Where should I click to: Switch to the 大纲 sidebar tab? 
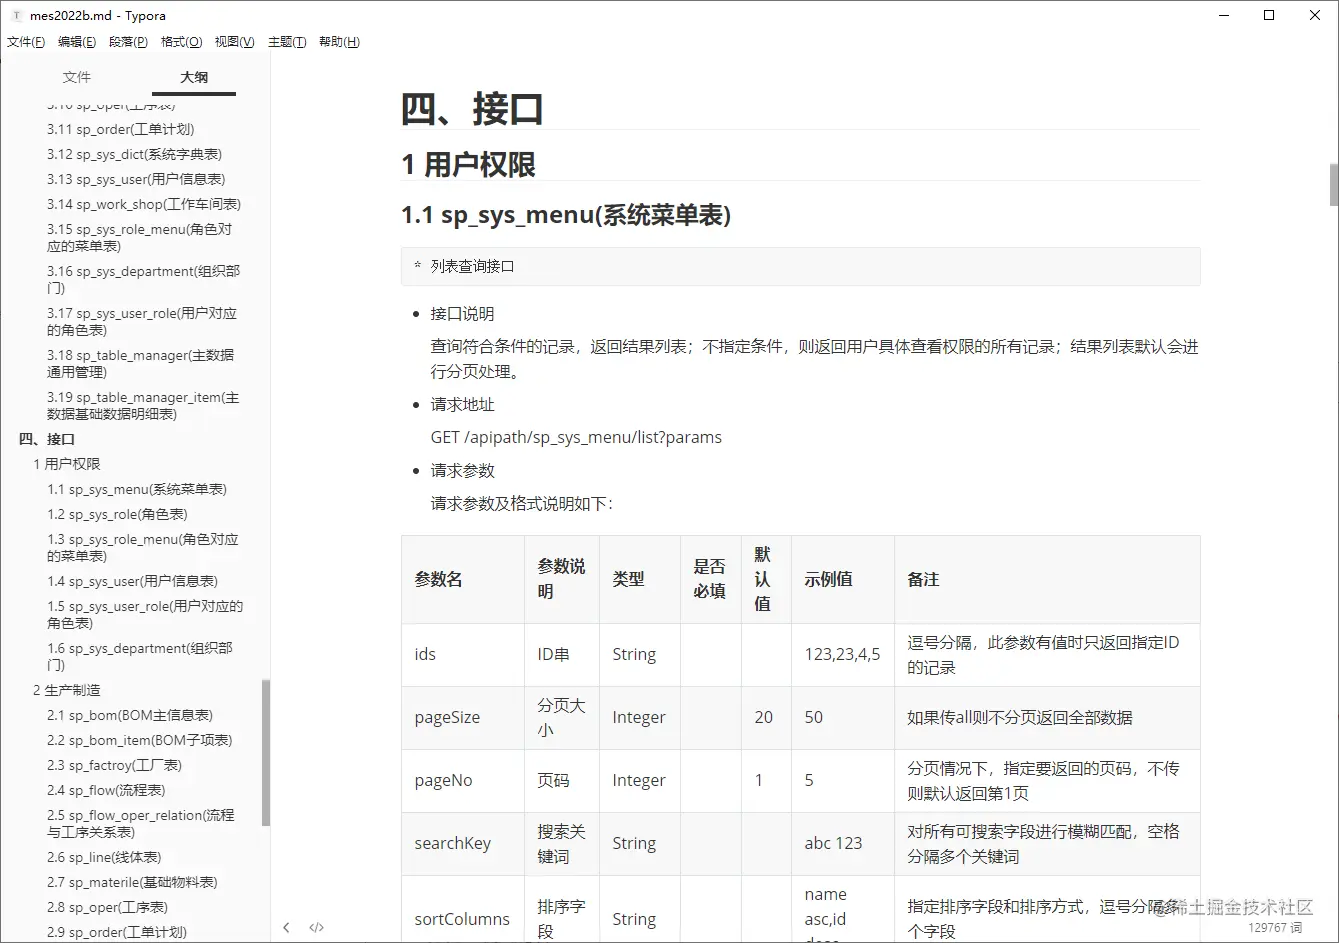[193, 77]
